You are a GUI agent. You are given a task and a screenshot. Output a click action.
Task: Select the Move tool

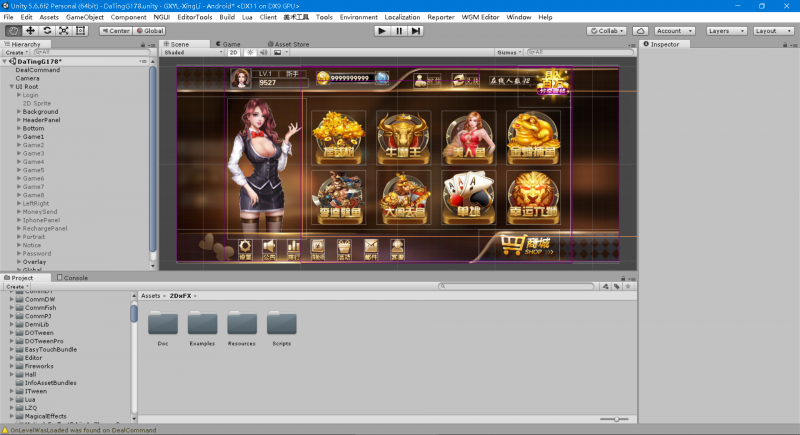click(x=30, y=31)
